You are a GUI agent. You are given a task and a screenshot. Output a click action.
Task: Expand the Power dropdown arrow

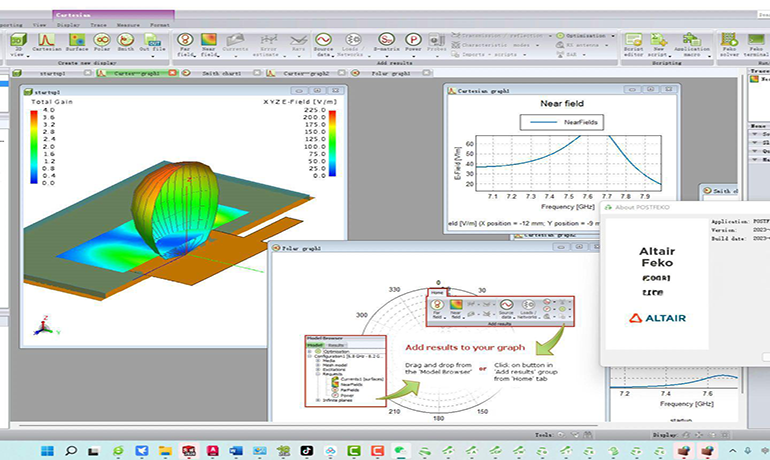(413, 55)
